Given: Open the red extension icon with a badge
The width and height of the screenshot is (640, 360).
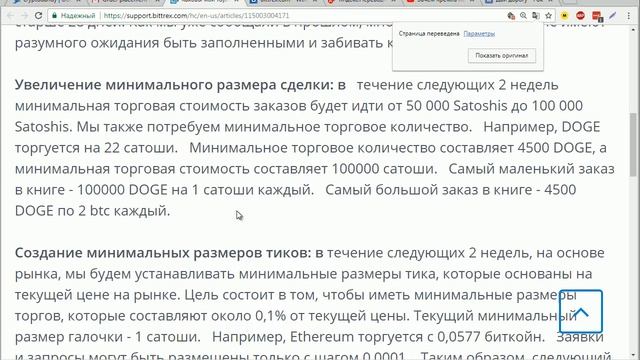Looking at the screenshot, I should click(597, 16).
